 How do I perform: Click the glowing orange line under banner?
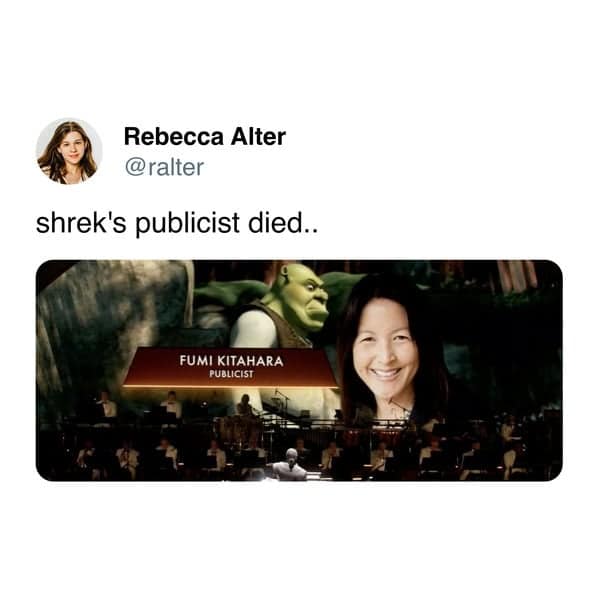pos(231,387)
